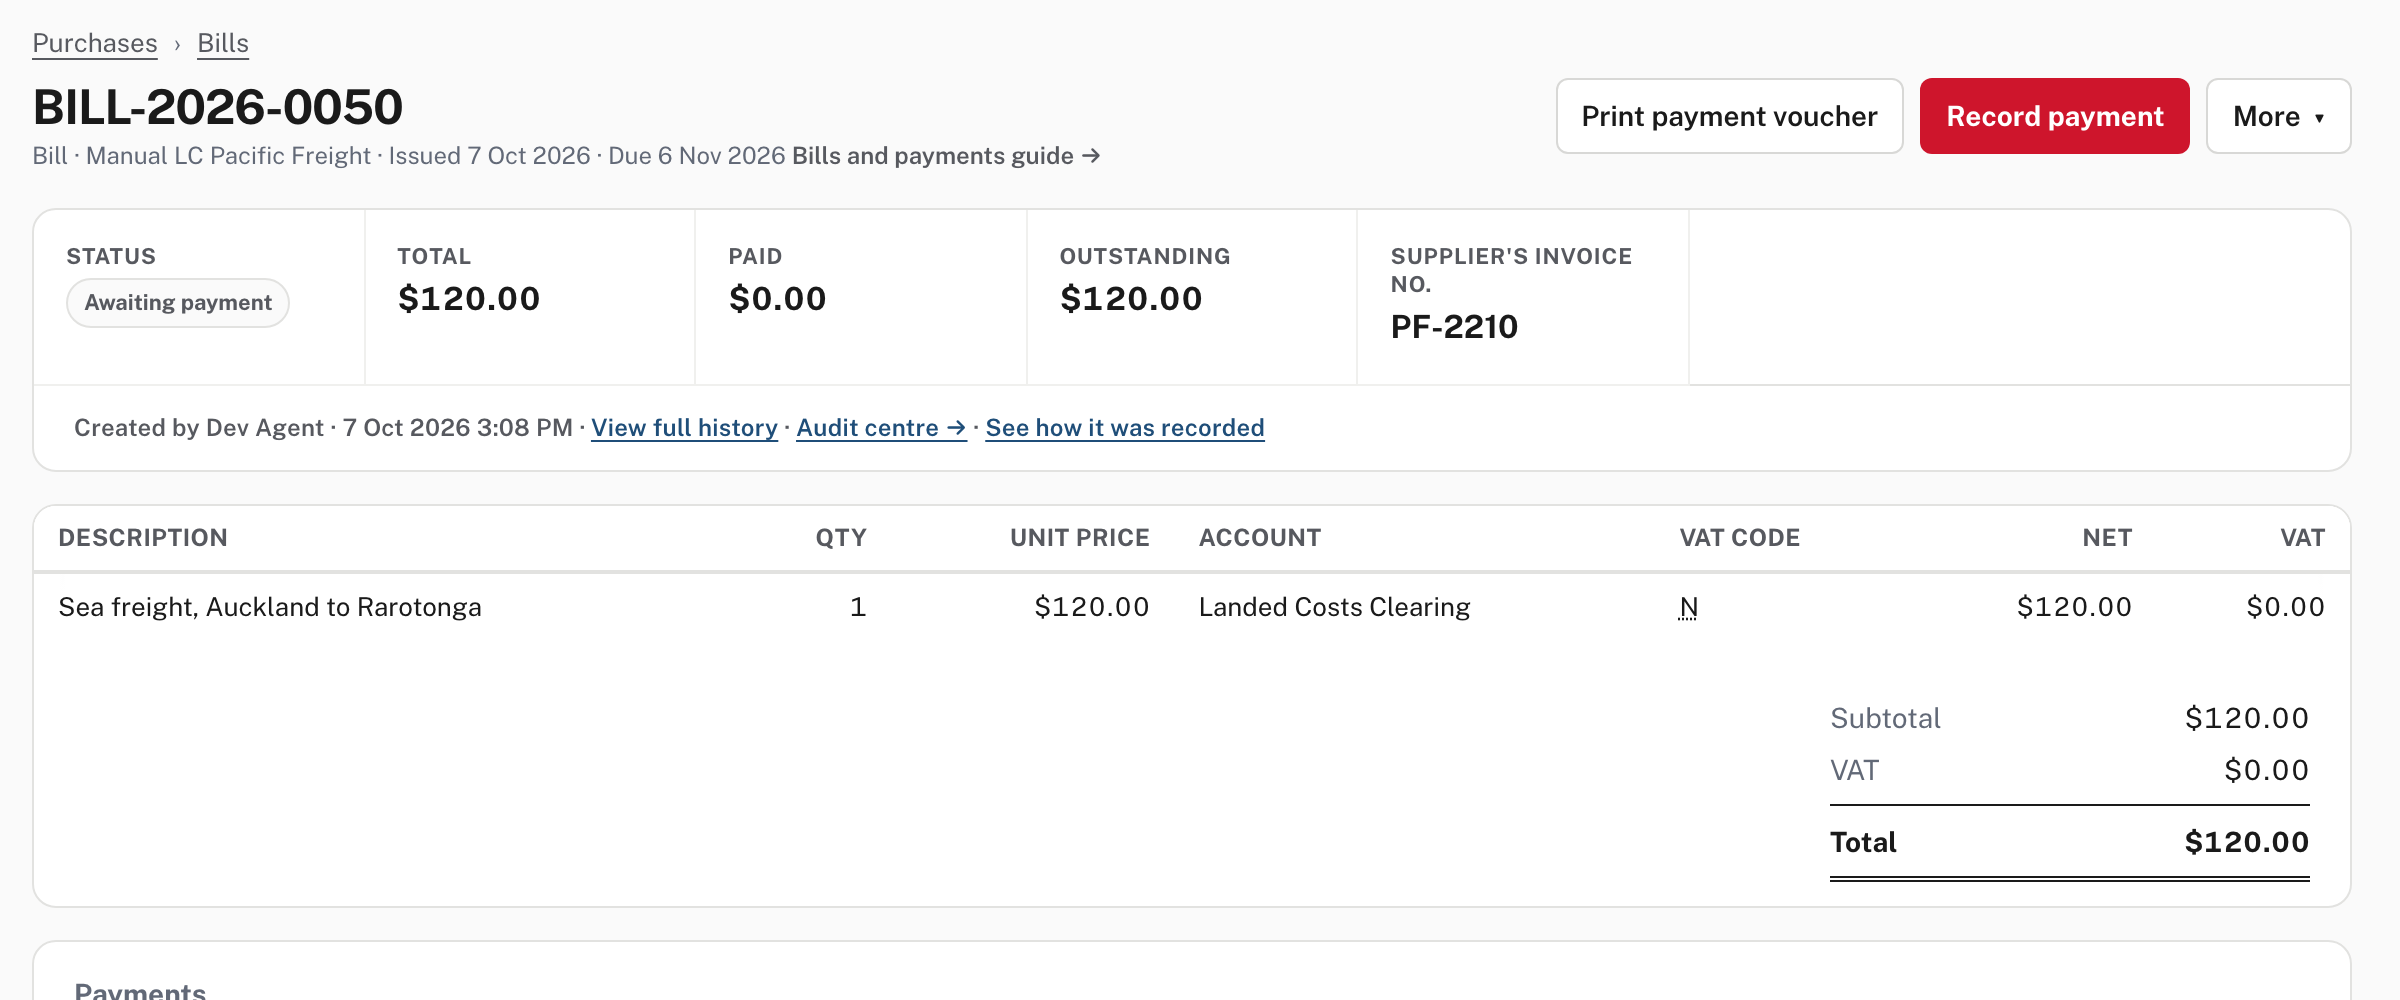Click the Payments section heading
The image size is (2400, 1000).
[140, 990]
